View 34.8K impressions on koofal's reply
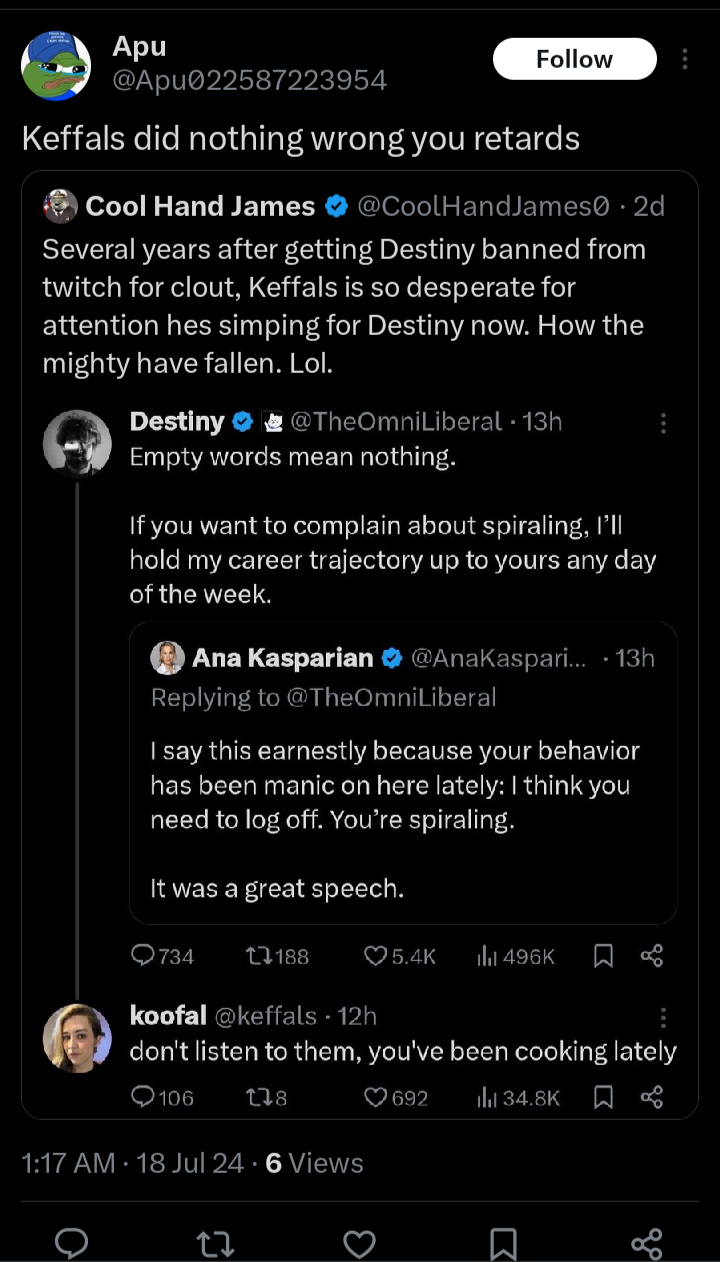Viewport: 720px width, 1262px height. click(x=519, y=1098)
